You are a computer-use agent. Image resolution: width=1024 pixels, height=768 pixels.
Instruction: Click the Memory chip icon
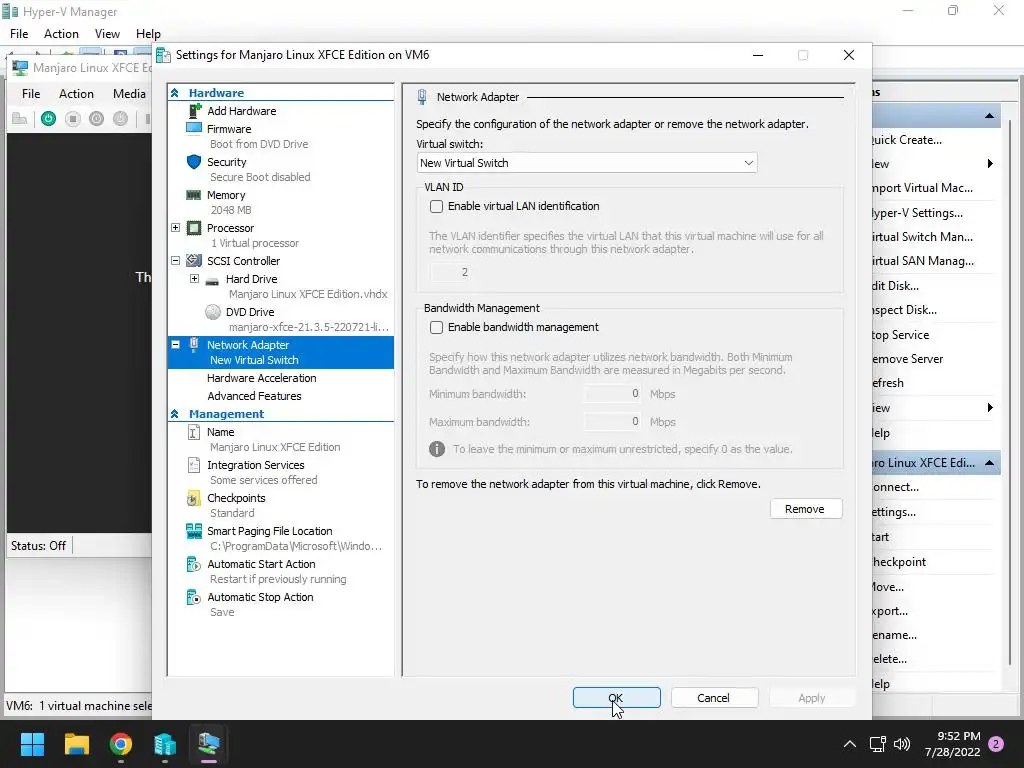pos(194,195)
